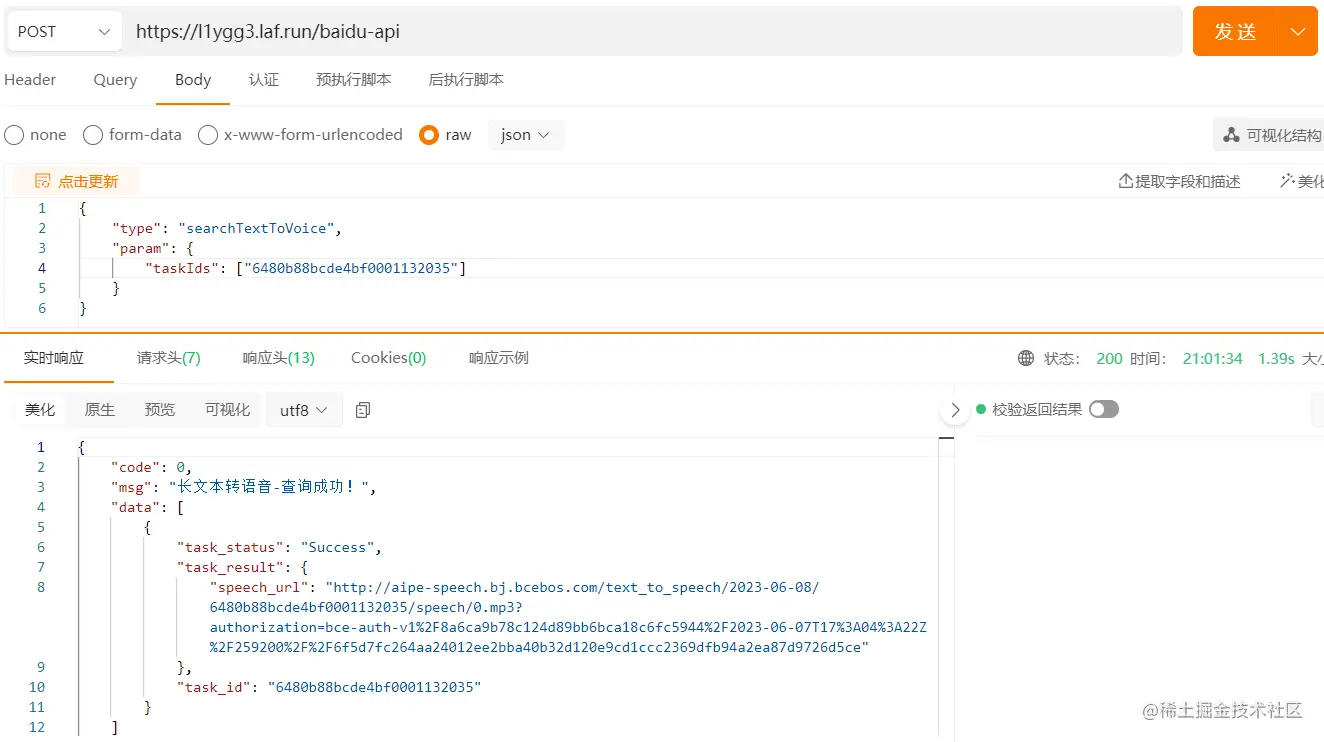Screen dimensions: 1324x742
Task: Open the 预执行脚本 tab
Action: coord(354,80)
